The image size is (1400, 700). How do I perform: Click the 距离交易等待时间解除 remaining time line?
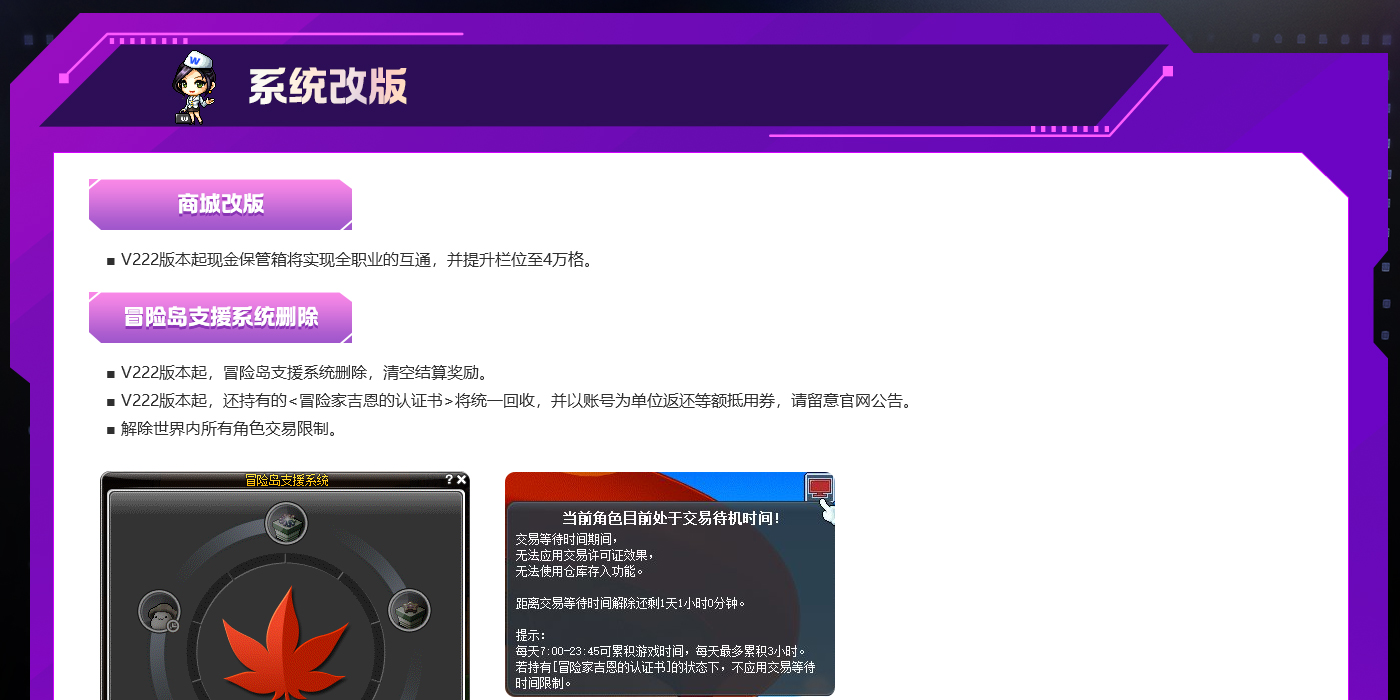point(630,603)
